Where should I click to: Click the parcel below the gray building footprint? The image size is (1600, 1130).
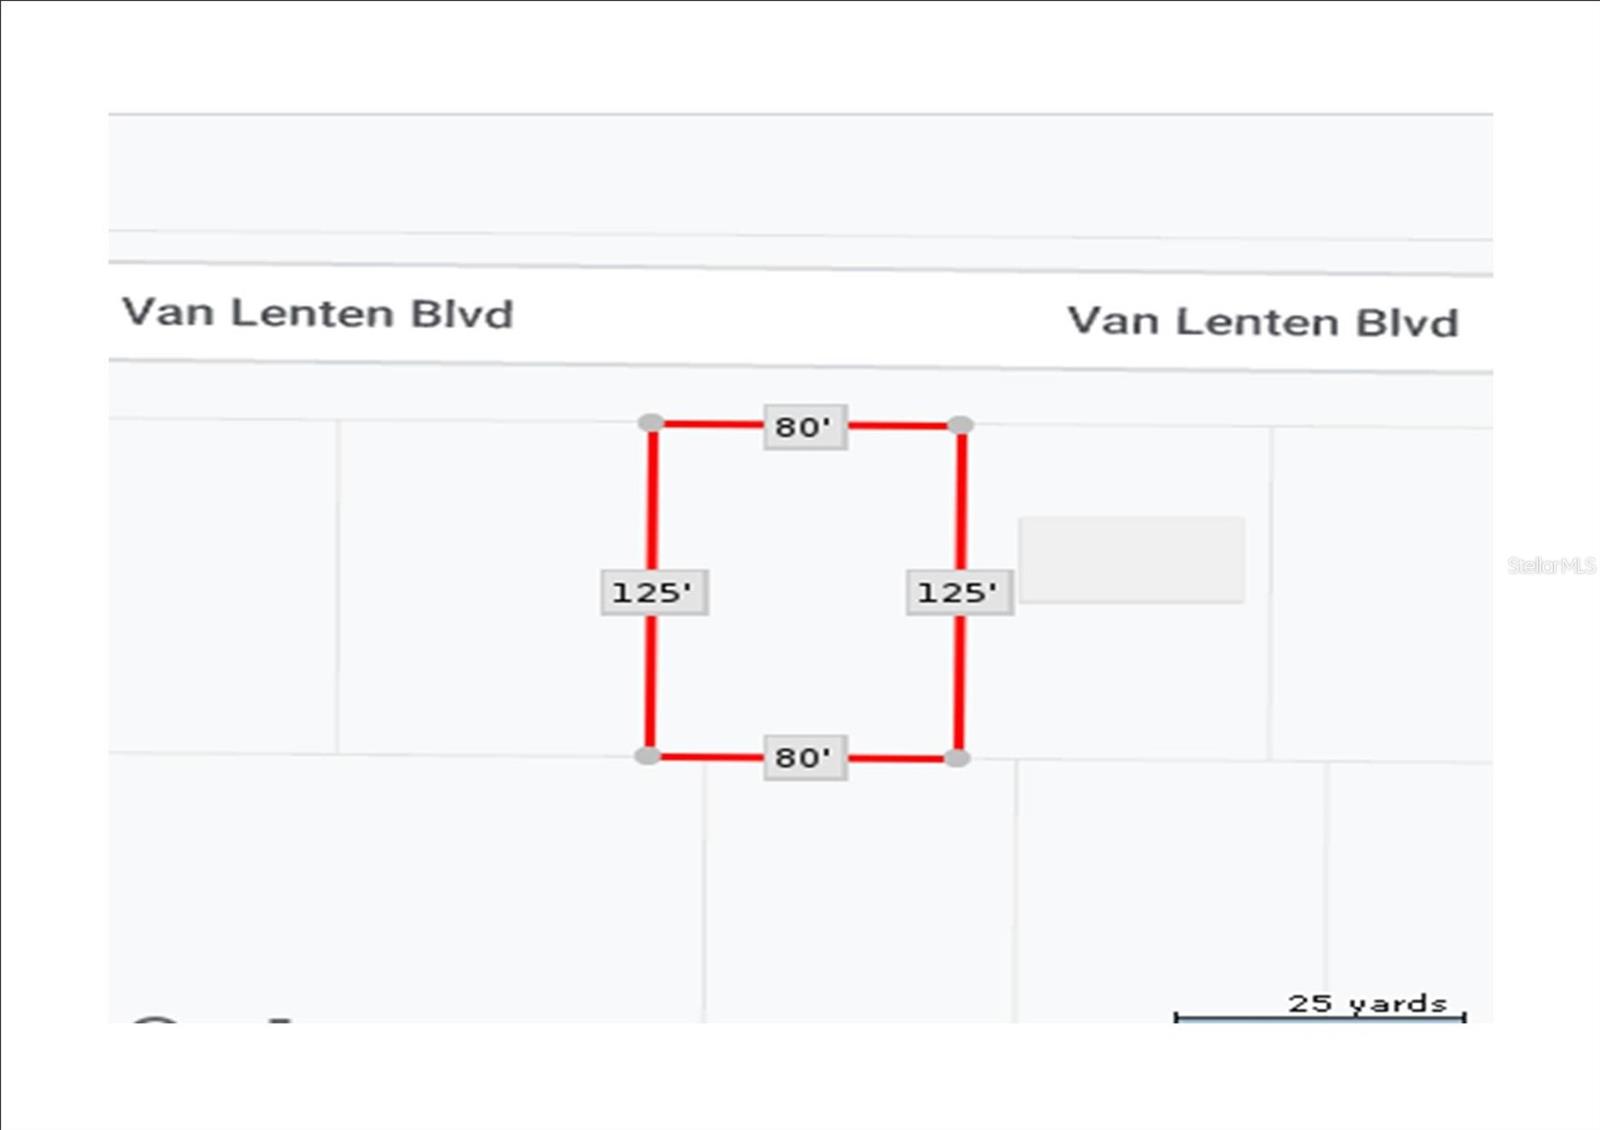(x=1170, y=890)
